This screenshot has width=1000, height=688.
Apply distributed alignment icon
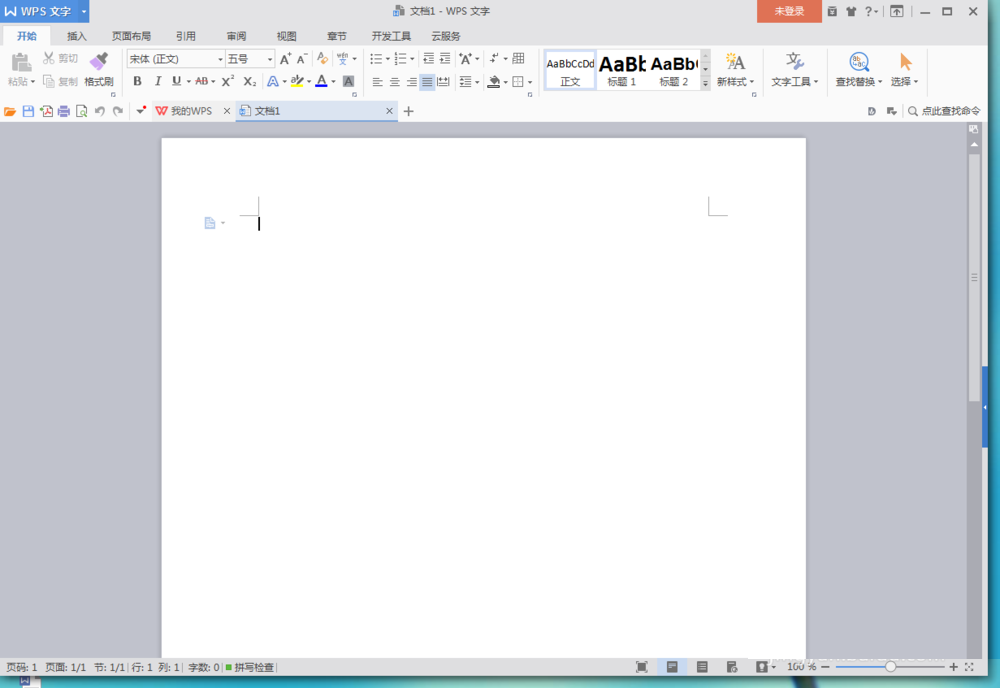coord(444,82)
